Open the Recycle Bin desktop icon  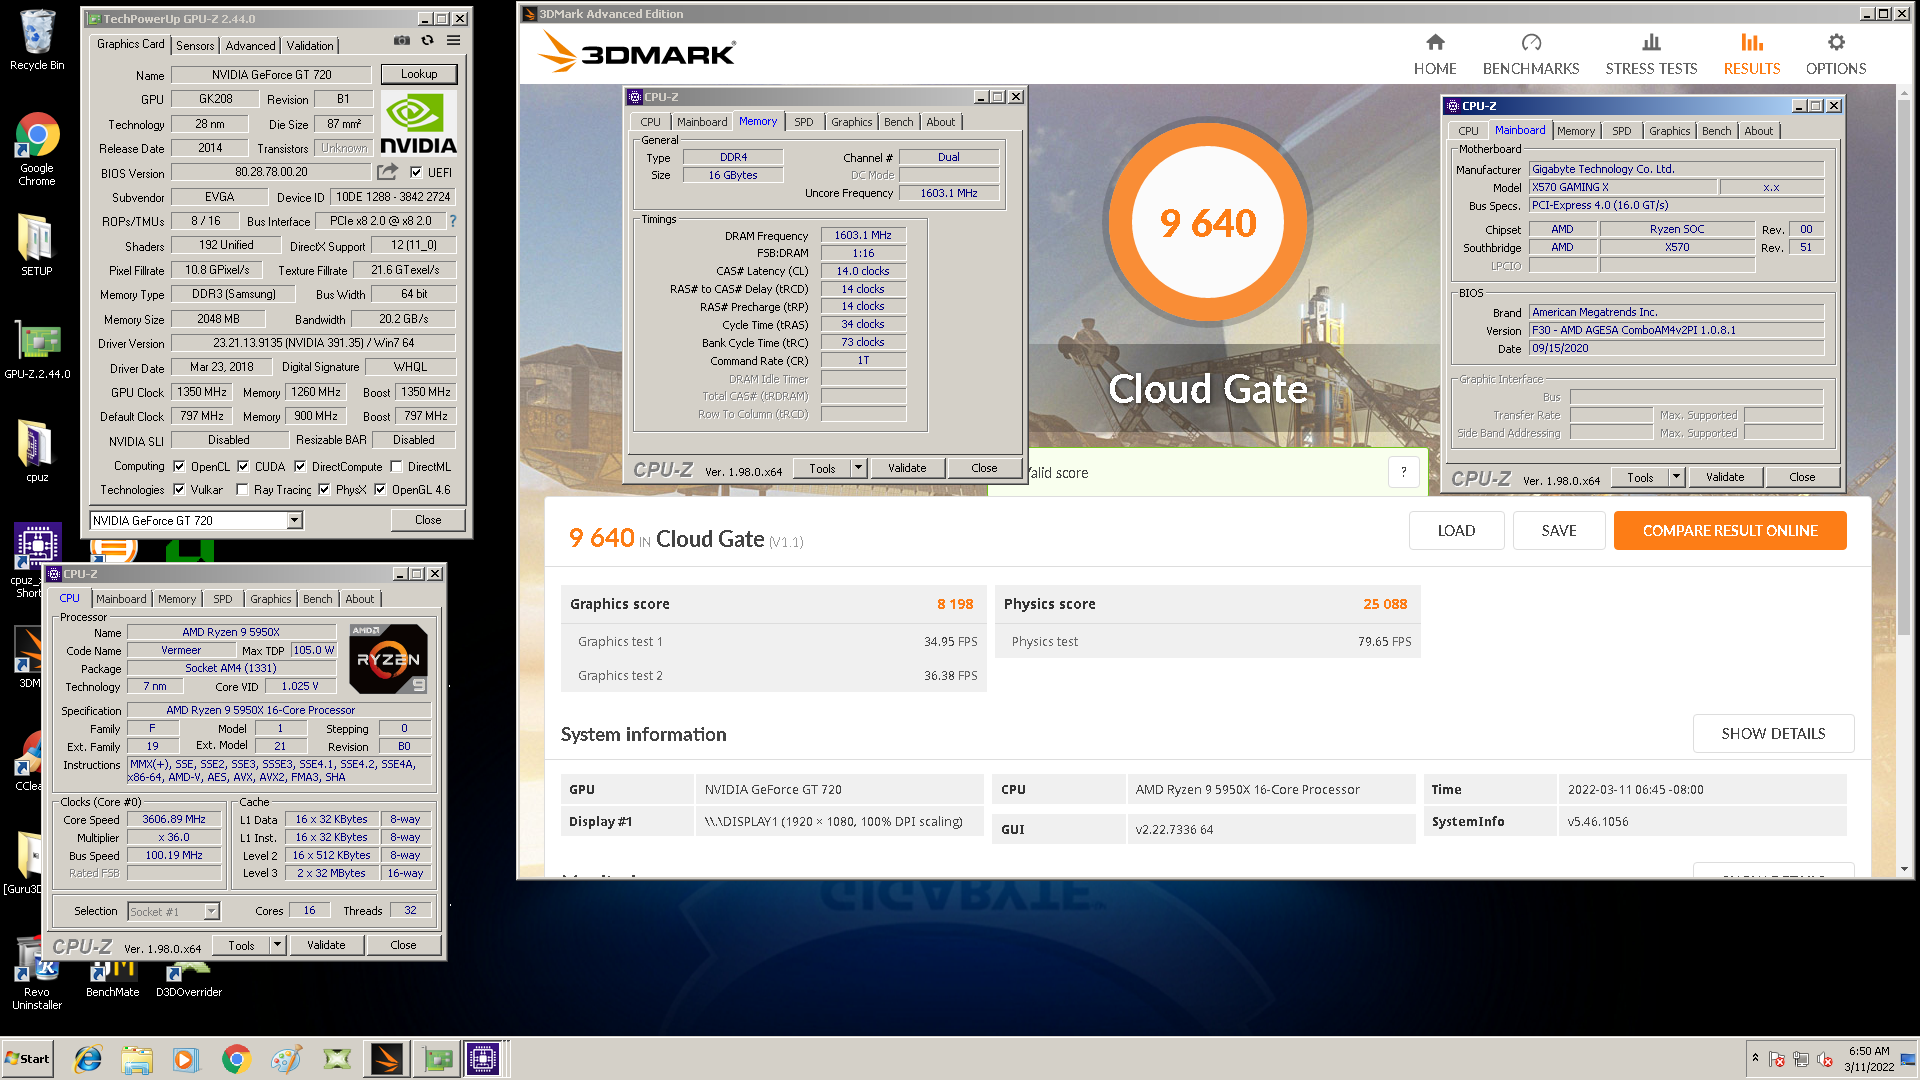(37, 40)
